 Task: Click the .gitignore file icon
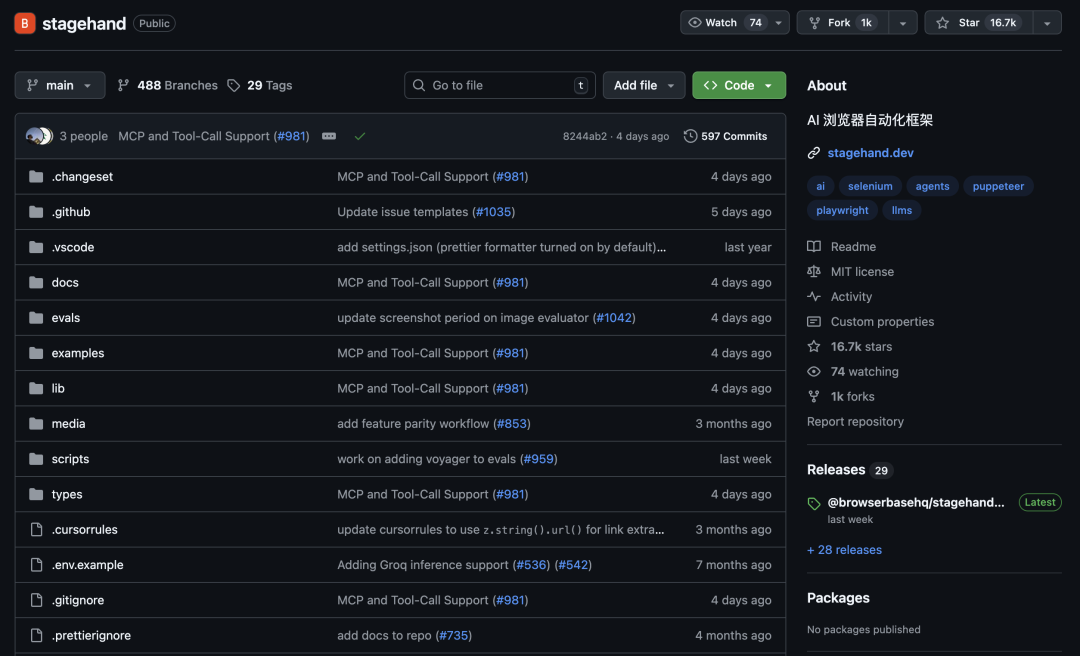[x=37, y=600]
